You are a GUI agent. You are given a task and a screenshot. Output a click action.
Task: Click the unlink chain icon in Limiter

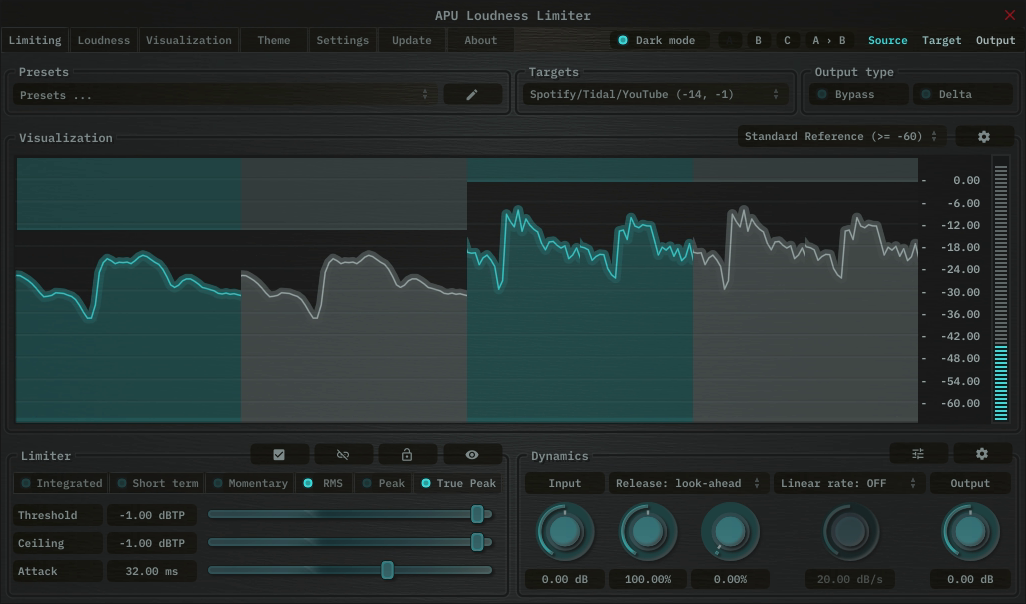343,455
